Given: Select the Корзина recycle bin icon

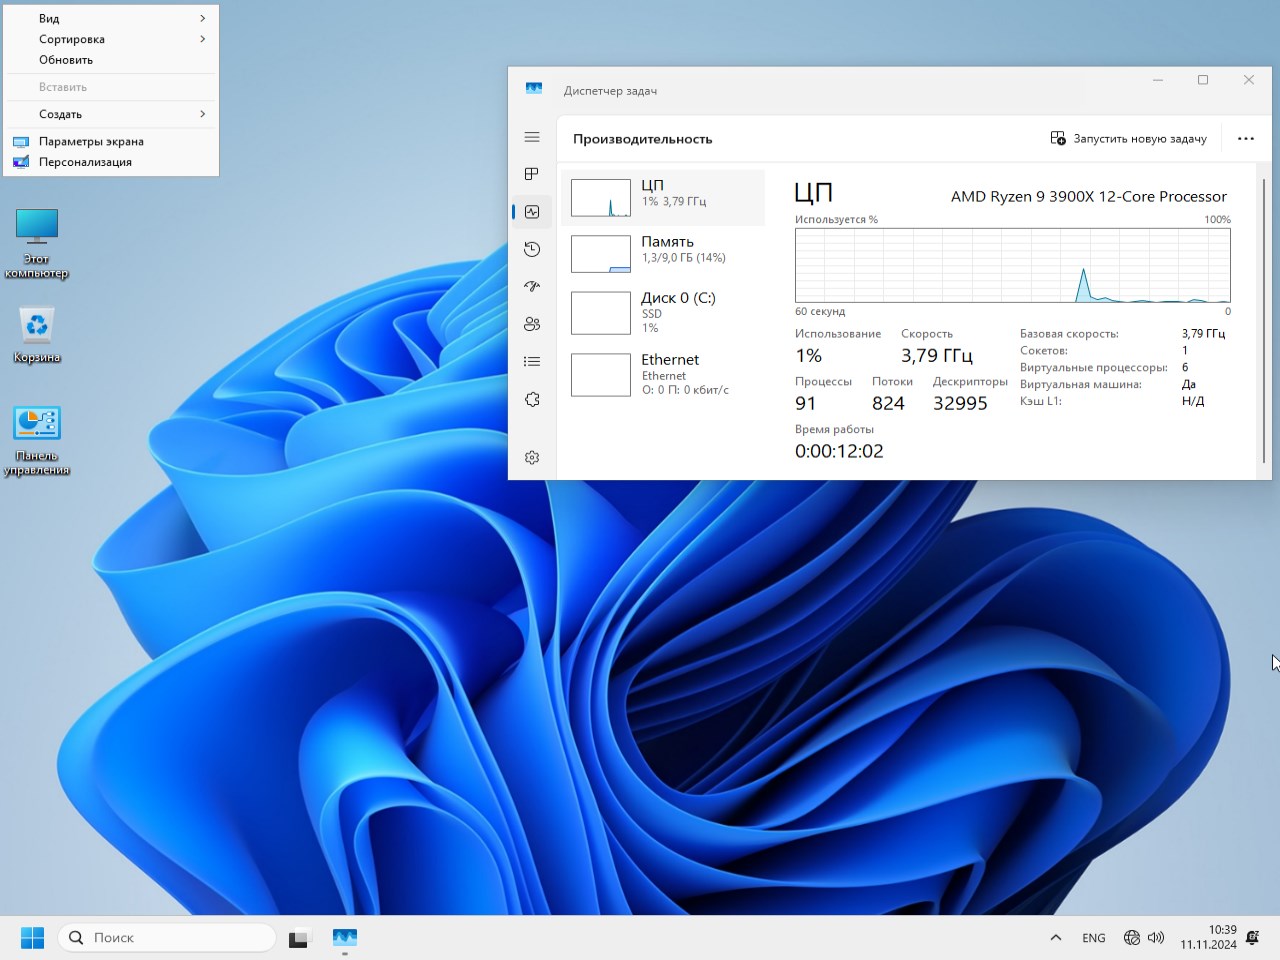Looking at the screenshot, I should coord(37,334).
